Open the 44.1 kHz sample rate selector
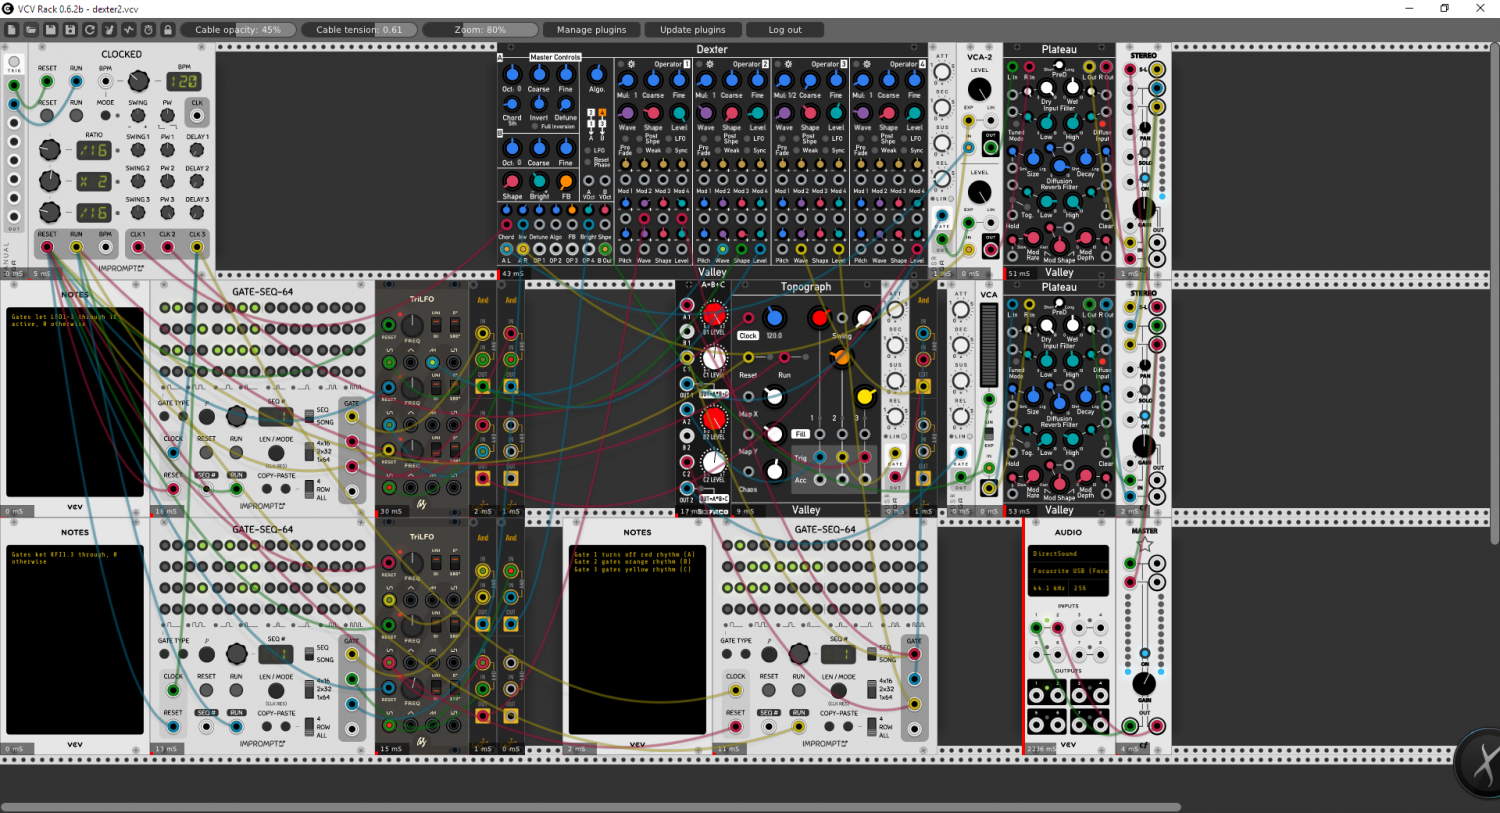This screenshot has width=1500, height=813. coord(1049,588)
